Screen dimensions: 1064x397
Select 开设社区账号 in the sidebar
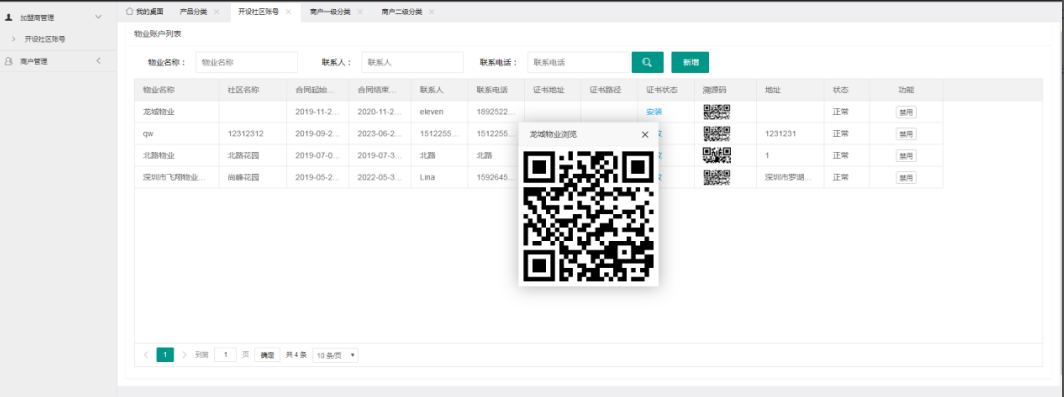pos(45,39)
